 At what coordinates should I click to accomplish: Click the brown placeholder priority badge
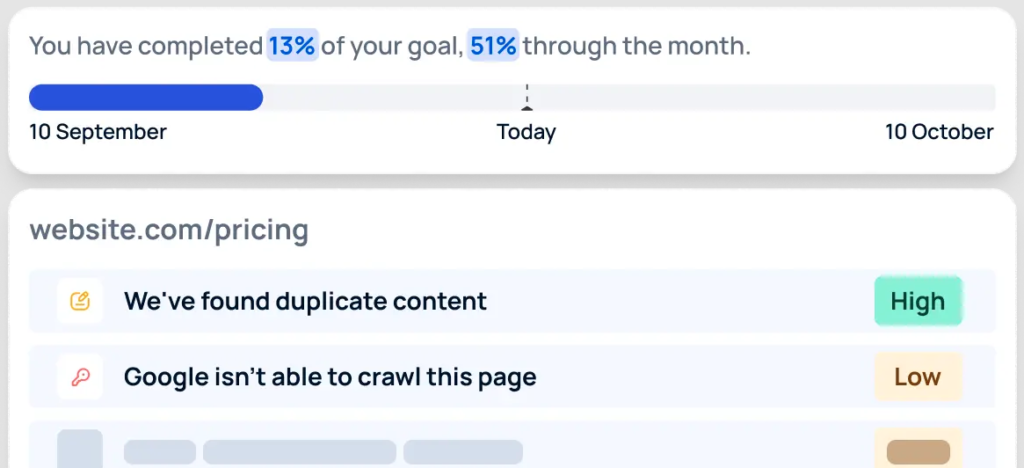pyautogui.click(x=917, y=452)
